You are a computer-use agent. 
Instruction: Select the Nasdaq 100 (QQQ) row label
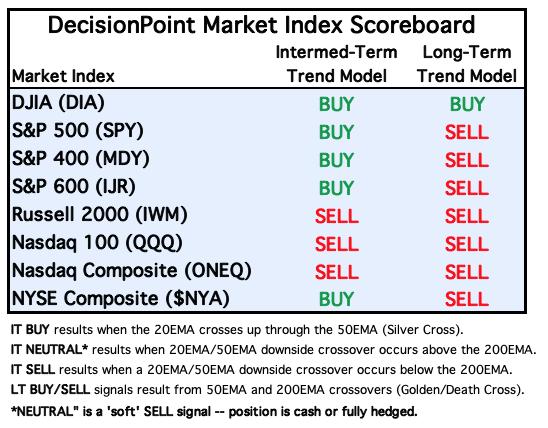[x=97, y=243]
